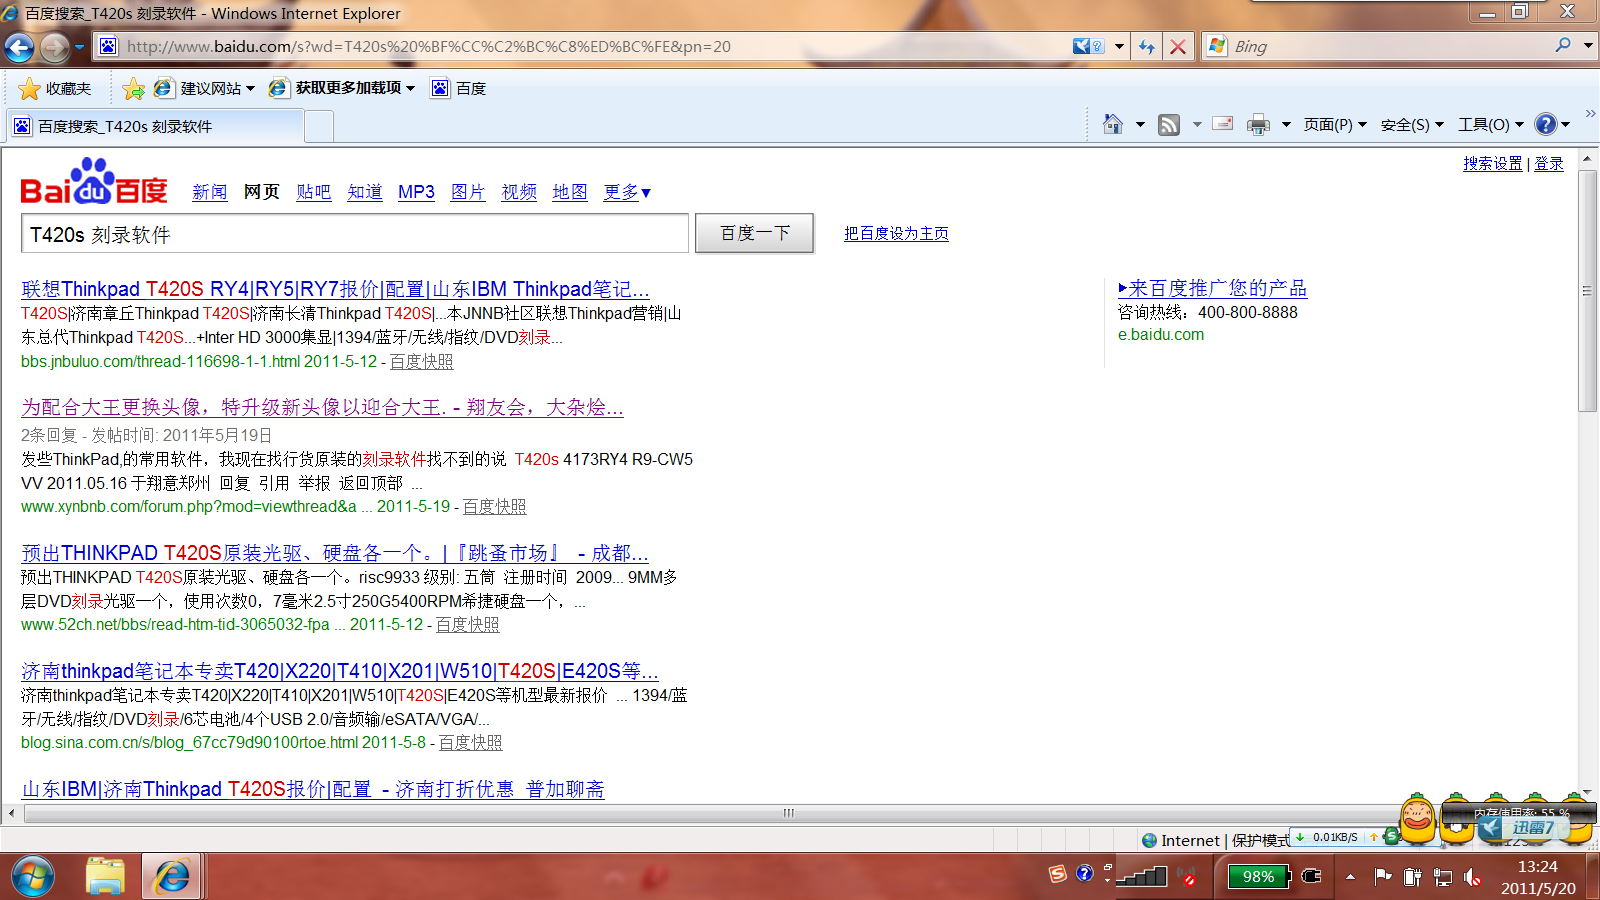The width and height of the screenshot is (1600, 900).
Task: Open result 联想Thinkpad T420S RY4|RY5|RY7报价
Action: click(335, 289)
